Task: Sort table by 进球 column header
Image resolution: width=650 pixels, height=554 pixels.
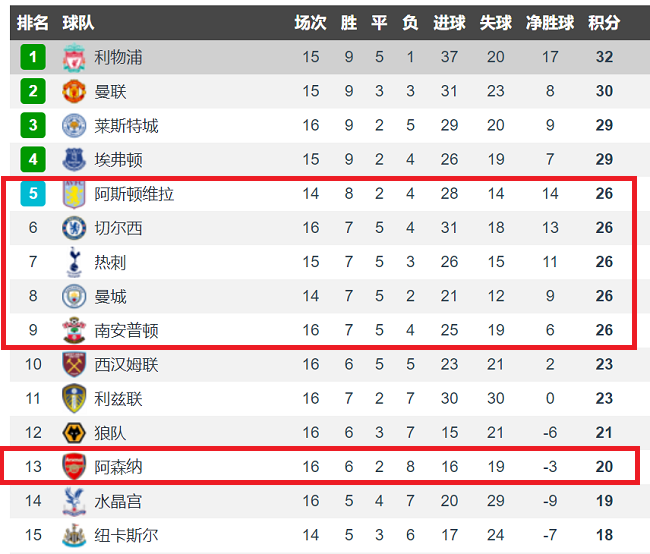Action: tap(449, 23)
